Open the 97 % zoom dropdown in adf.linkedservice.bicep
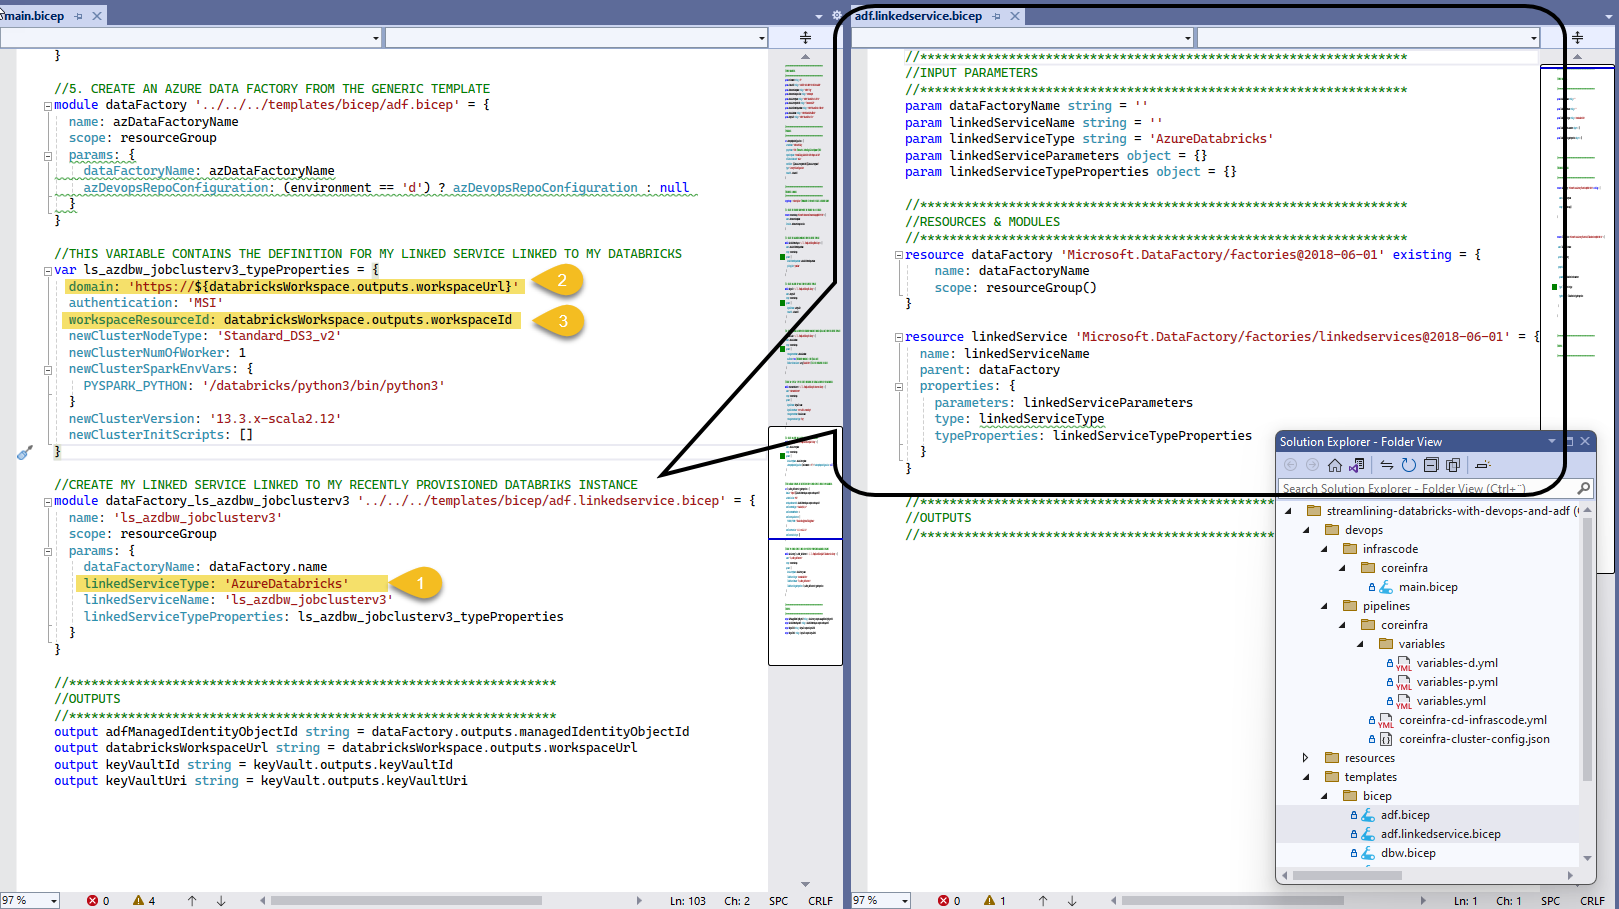This screenshot has height=909, width=1619. 904,901
